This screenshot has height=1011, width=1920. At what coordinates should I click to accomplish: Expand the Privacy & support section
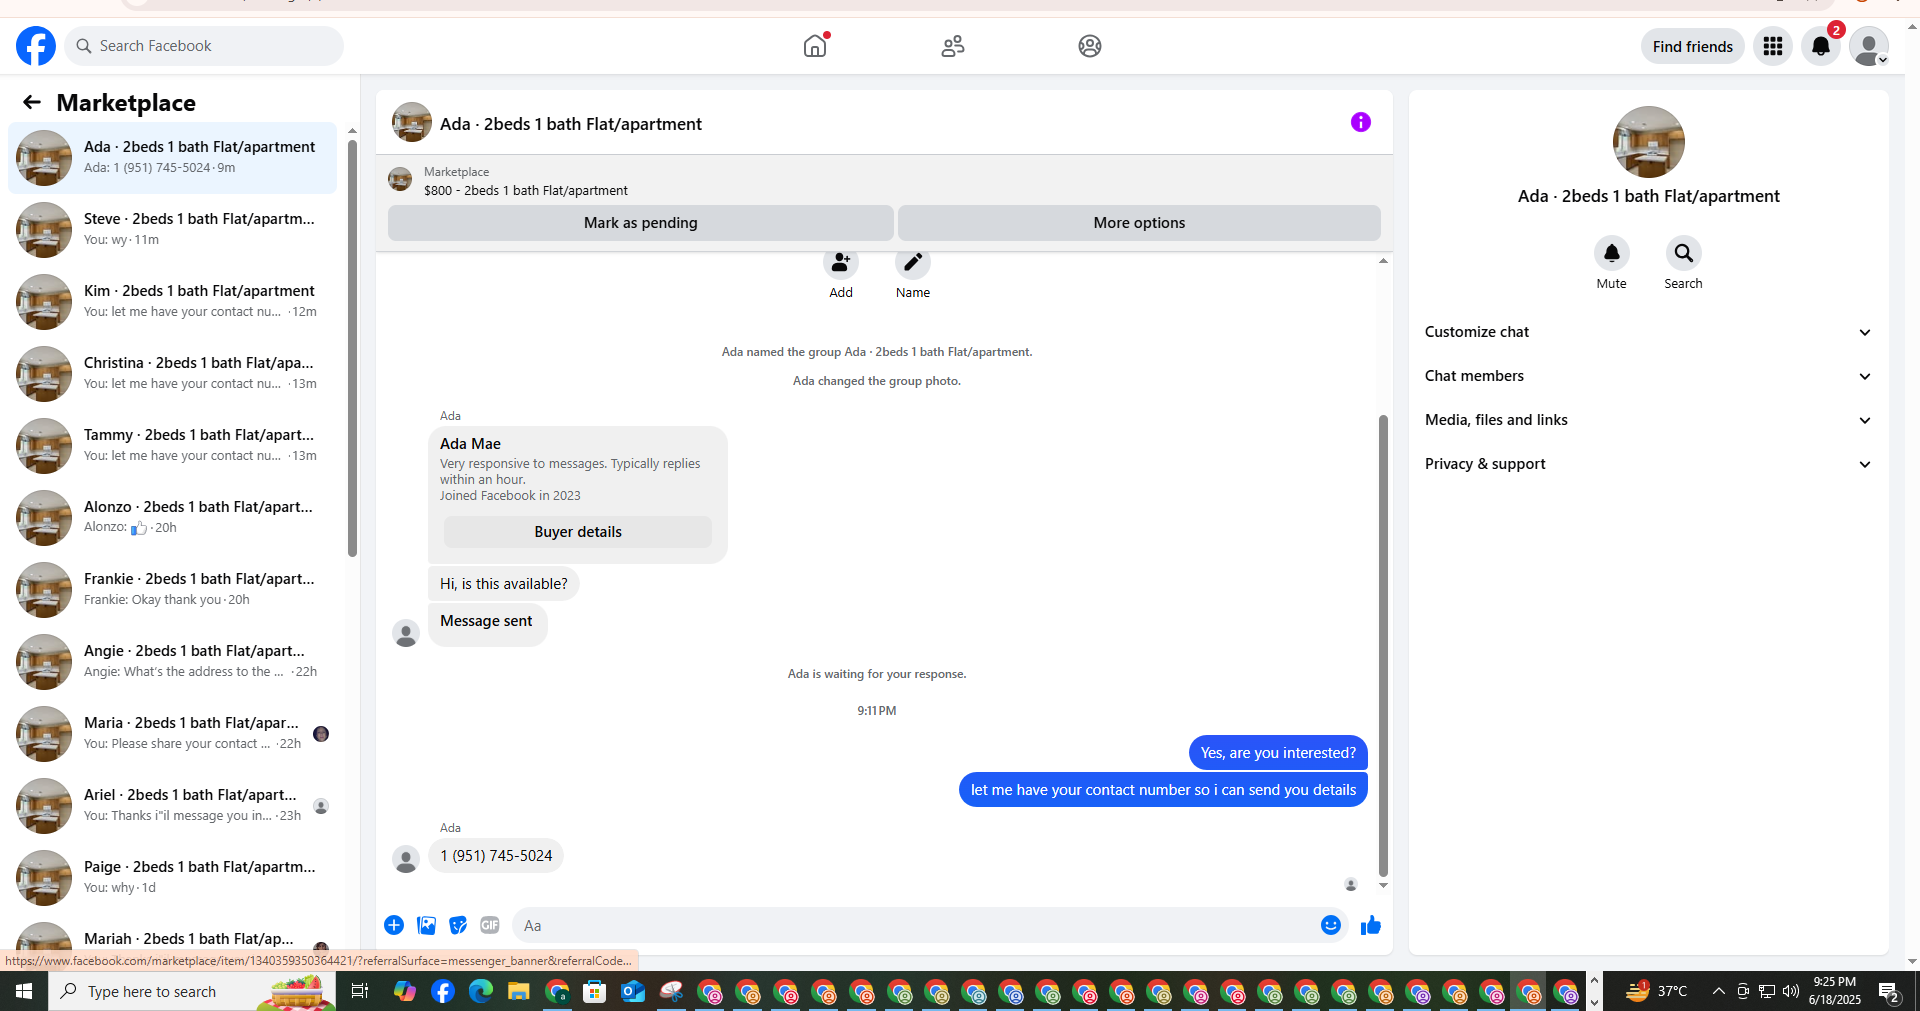coord(1648,464)
